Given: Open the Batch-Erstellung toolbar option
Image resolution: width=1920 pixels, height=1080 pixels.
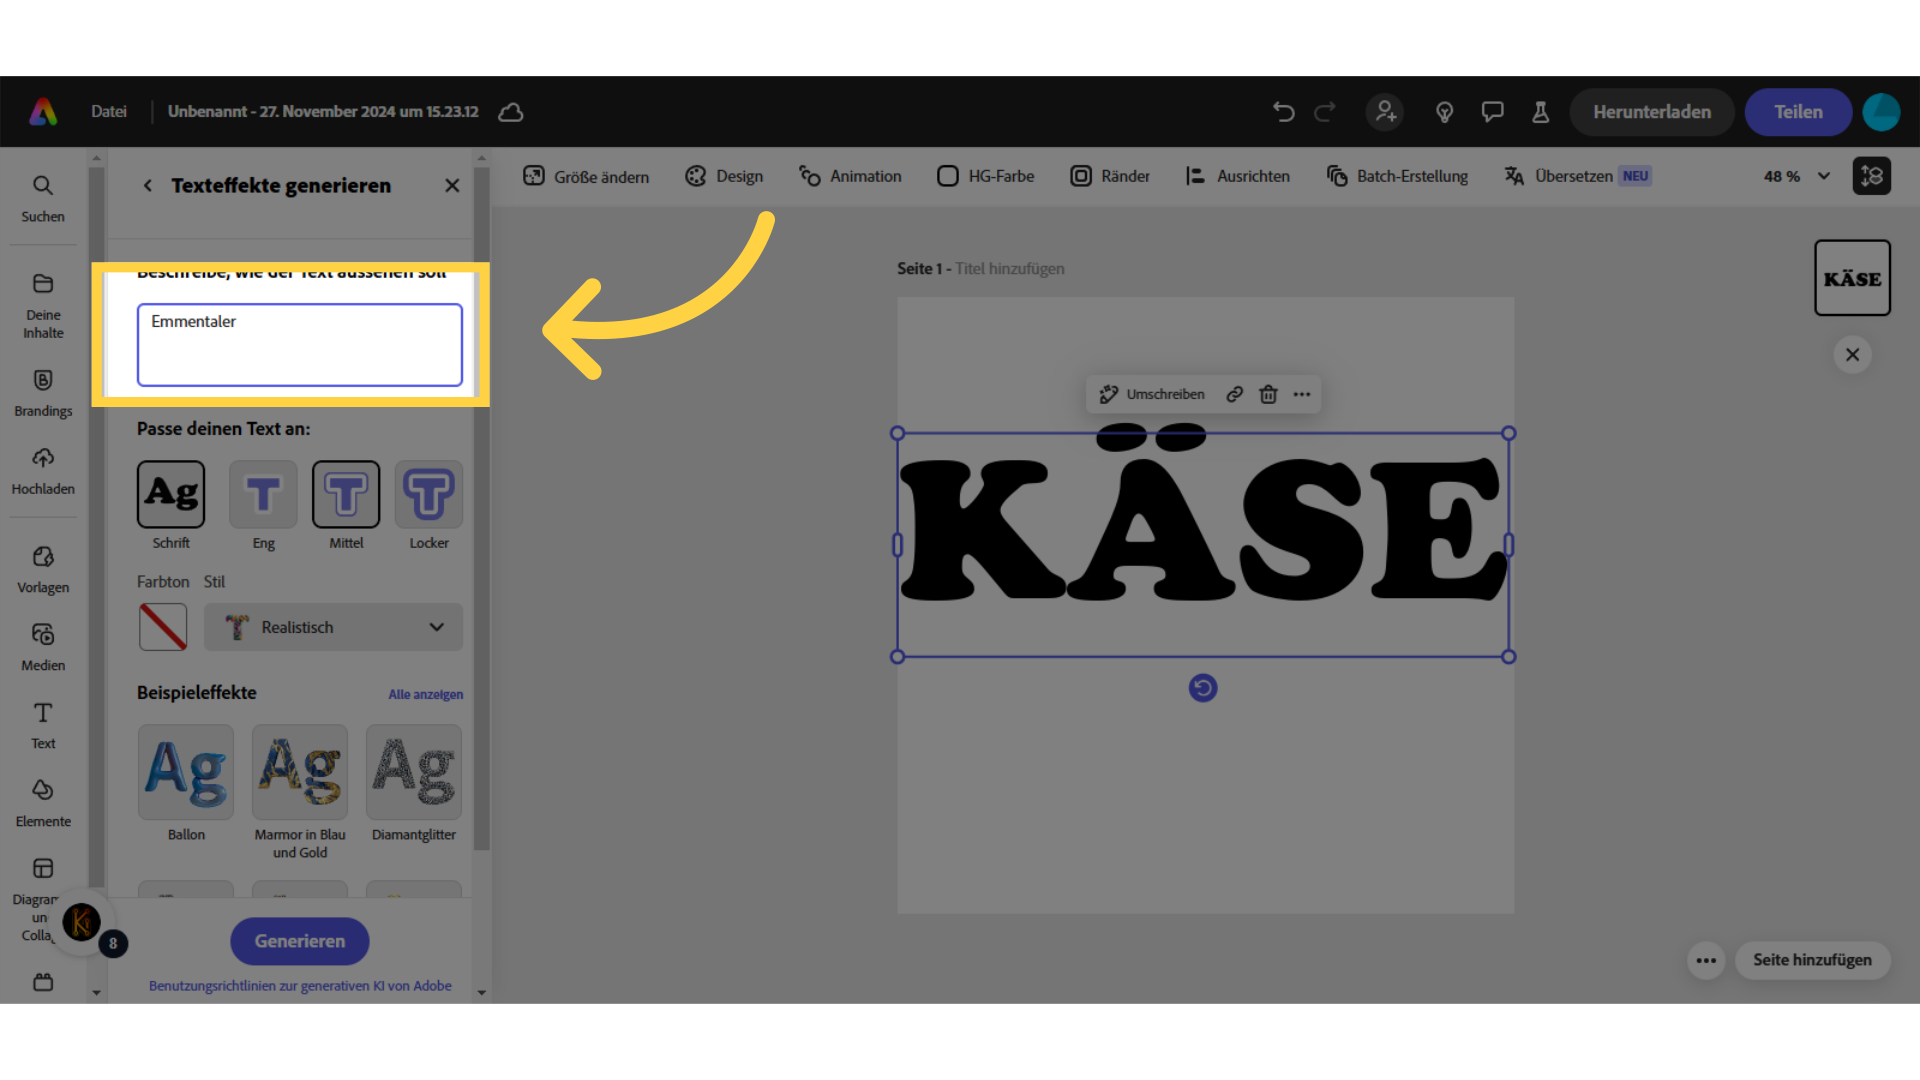Looking at the screenshot, I should [1397, 176].
